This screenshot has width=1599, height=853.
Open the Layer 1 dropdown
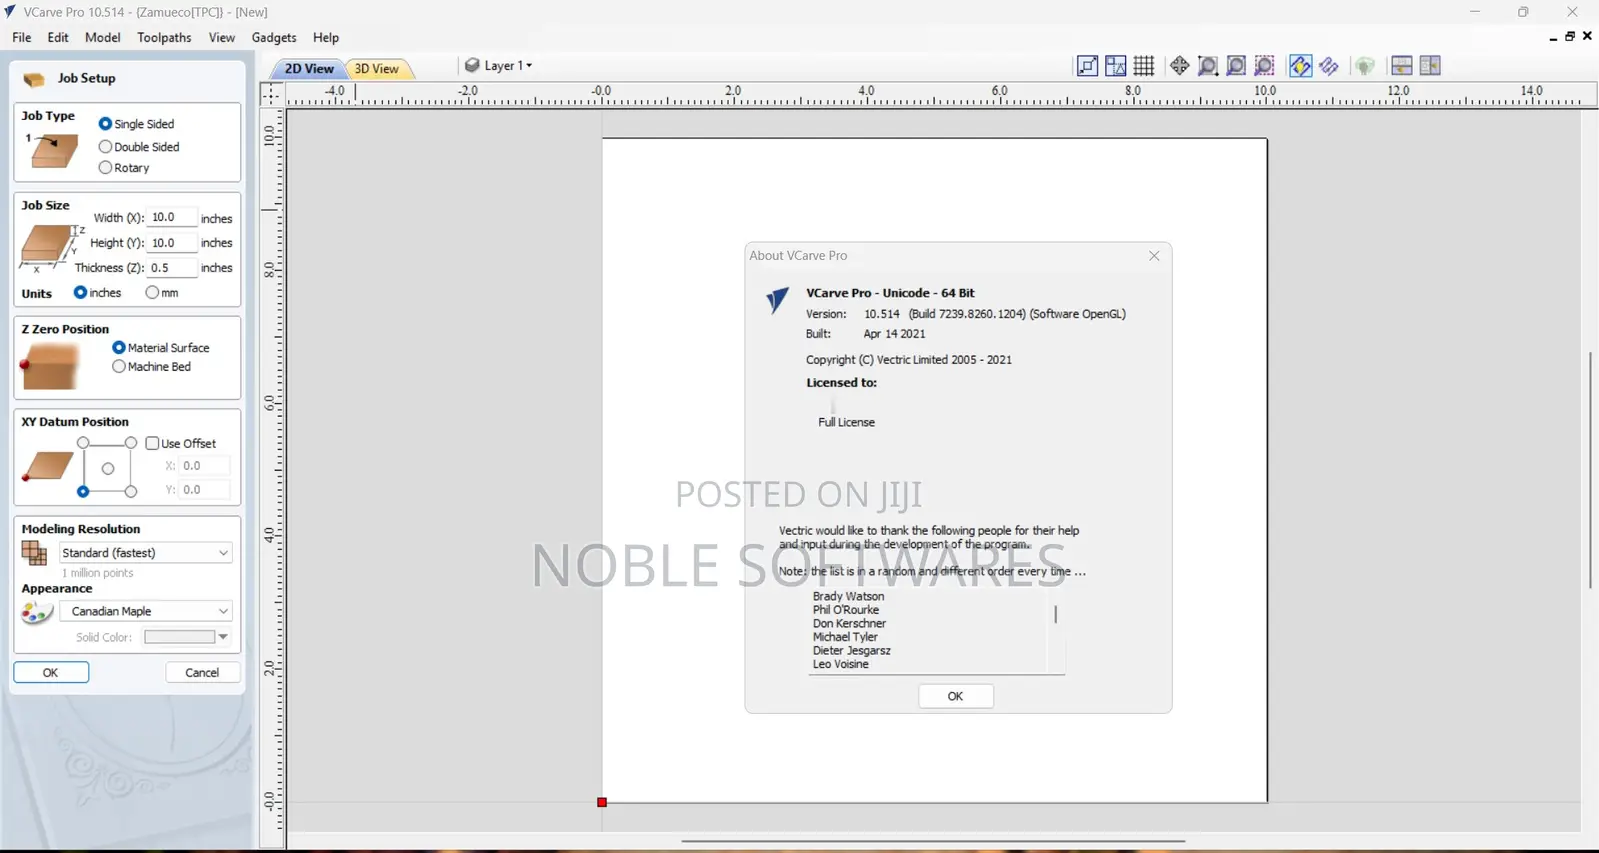(499, 66)
